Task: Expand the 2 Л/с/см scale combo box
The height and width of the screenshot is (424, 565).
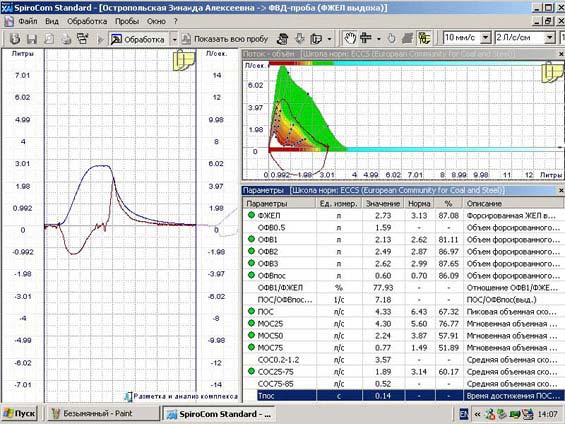Action: [550, 37]
